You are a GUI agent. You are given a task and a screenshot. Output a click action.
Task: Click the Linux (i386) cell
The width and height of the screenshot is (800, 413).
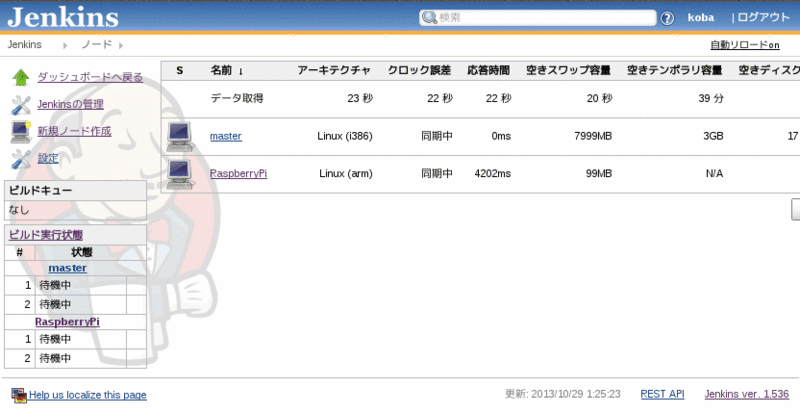(x=345, y=136)
